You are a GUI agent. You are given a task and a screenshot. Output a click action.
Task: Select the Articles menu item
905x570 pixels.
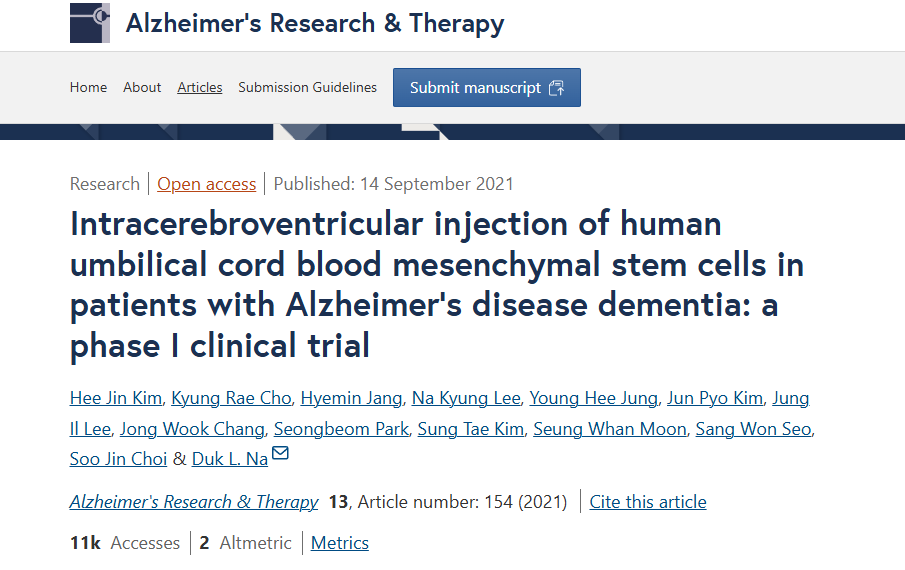point(200,88)
